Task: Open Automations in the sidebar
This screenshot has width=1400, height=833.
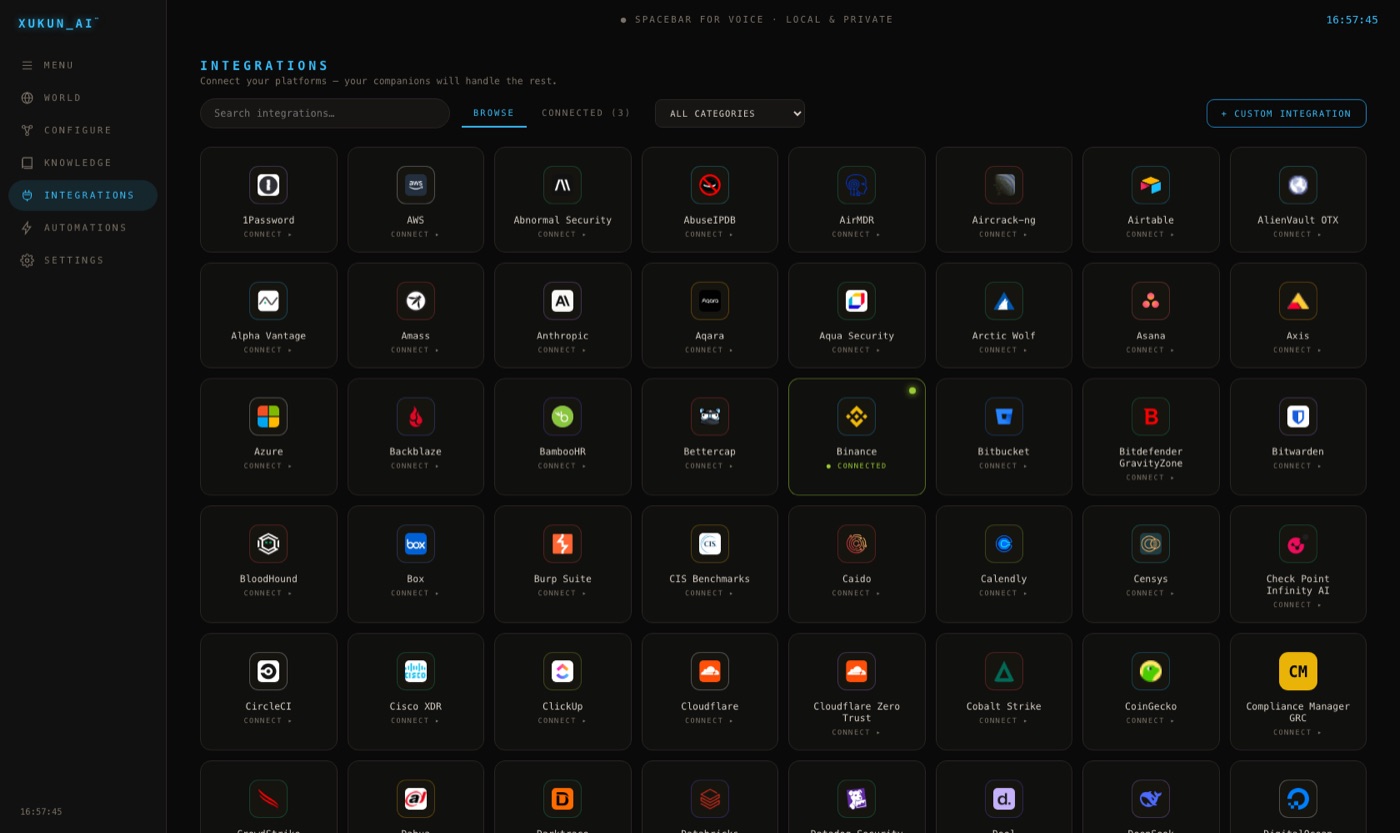Action: 83,228
